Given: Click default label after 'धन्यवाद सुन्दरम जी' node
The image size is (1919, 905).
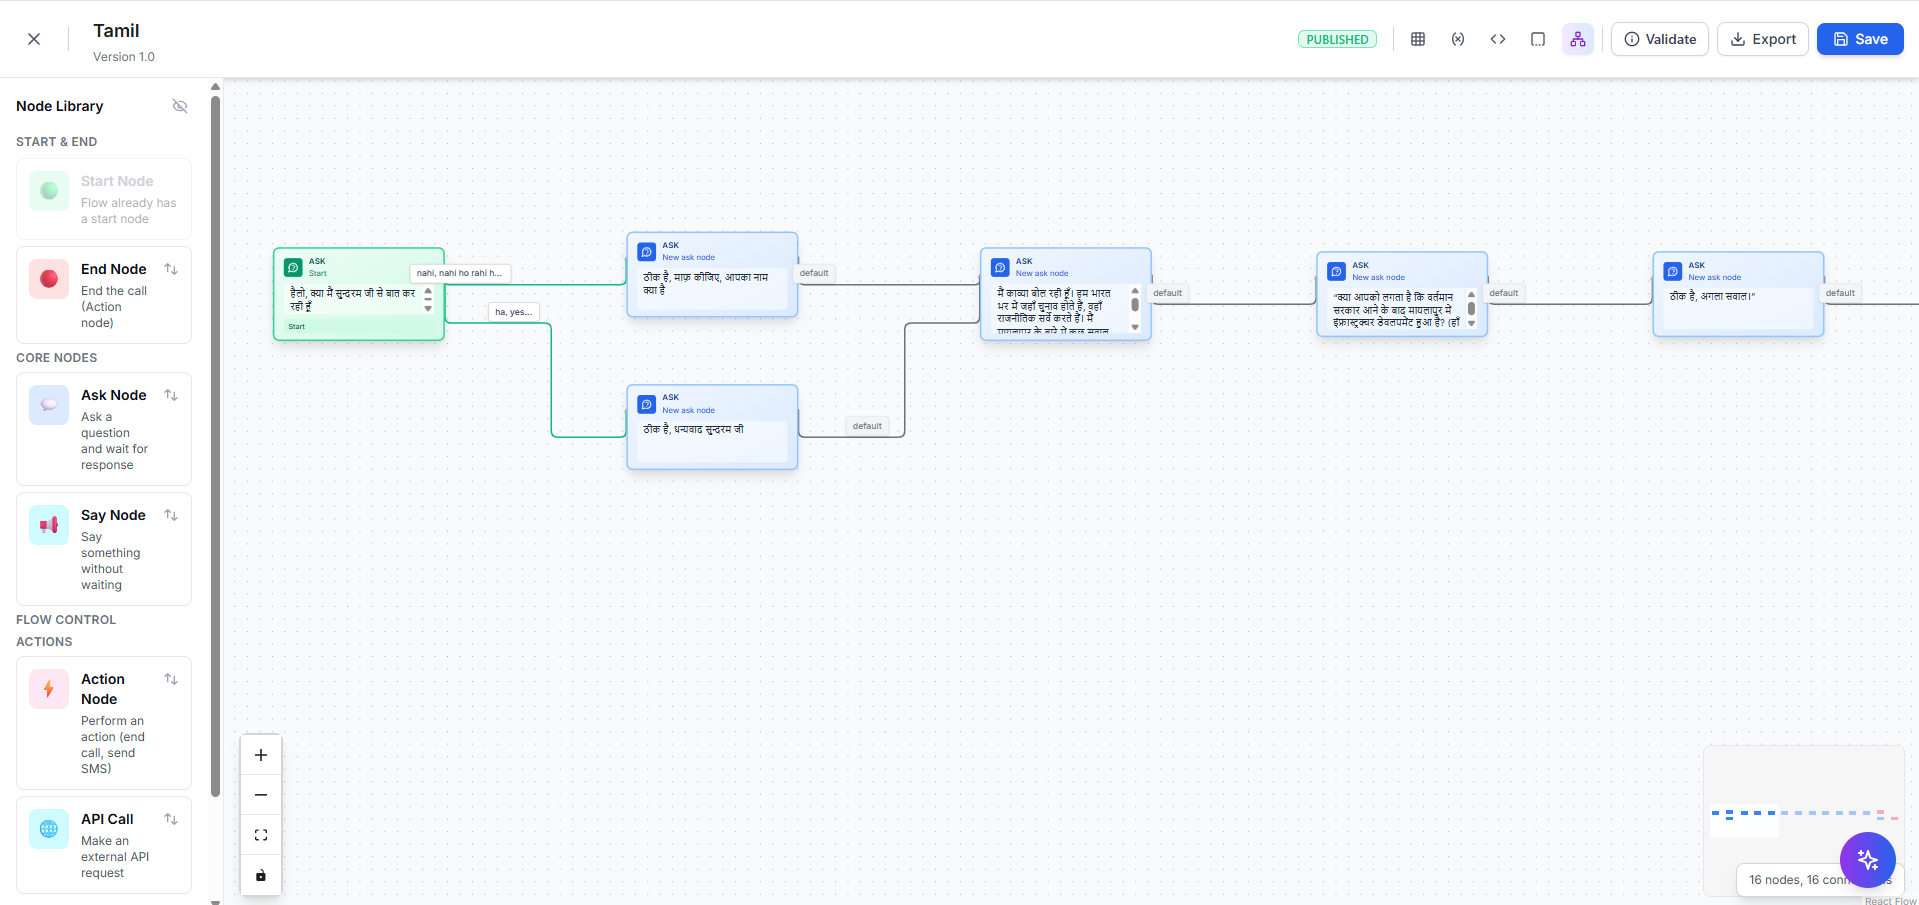Looking at the screenshot, I should [867, 426].
